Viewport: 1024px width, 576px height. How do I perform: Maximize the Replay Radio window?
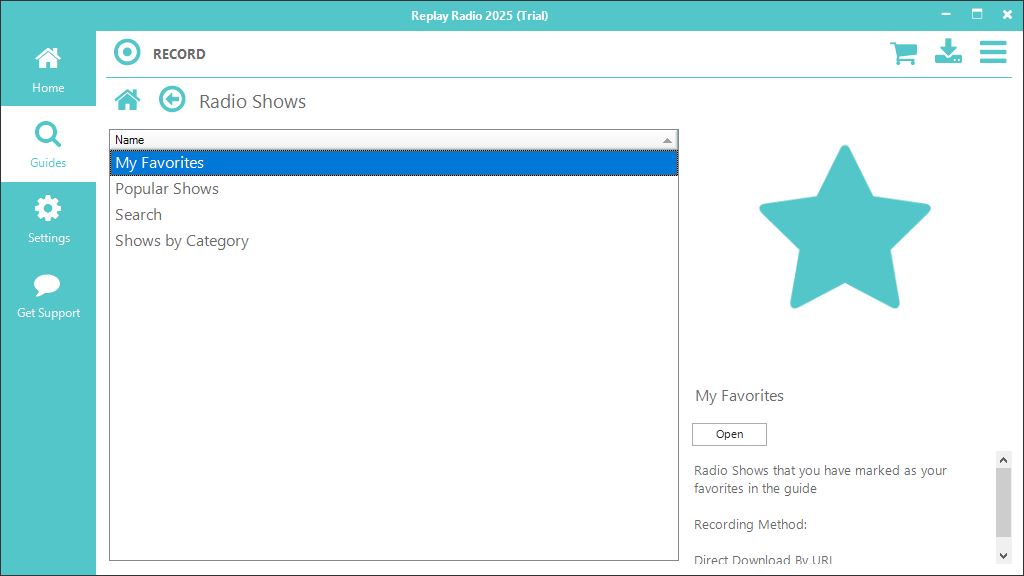point(977,14)
